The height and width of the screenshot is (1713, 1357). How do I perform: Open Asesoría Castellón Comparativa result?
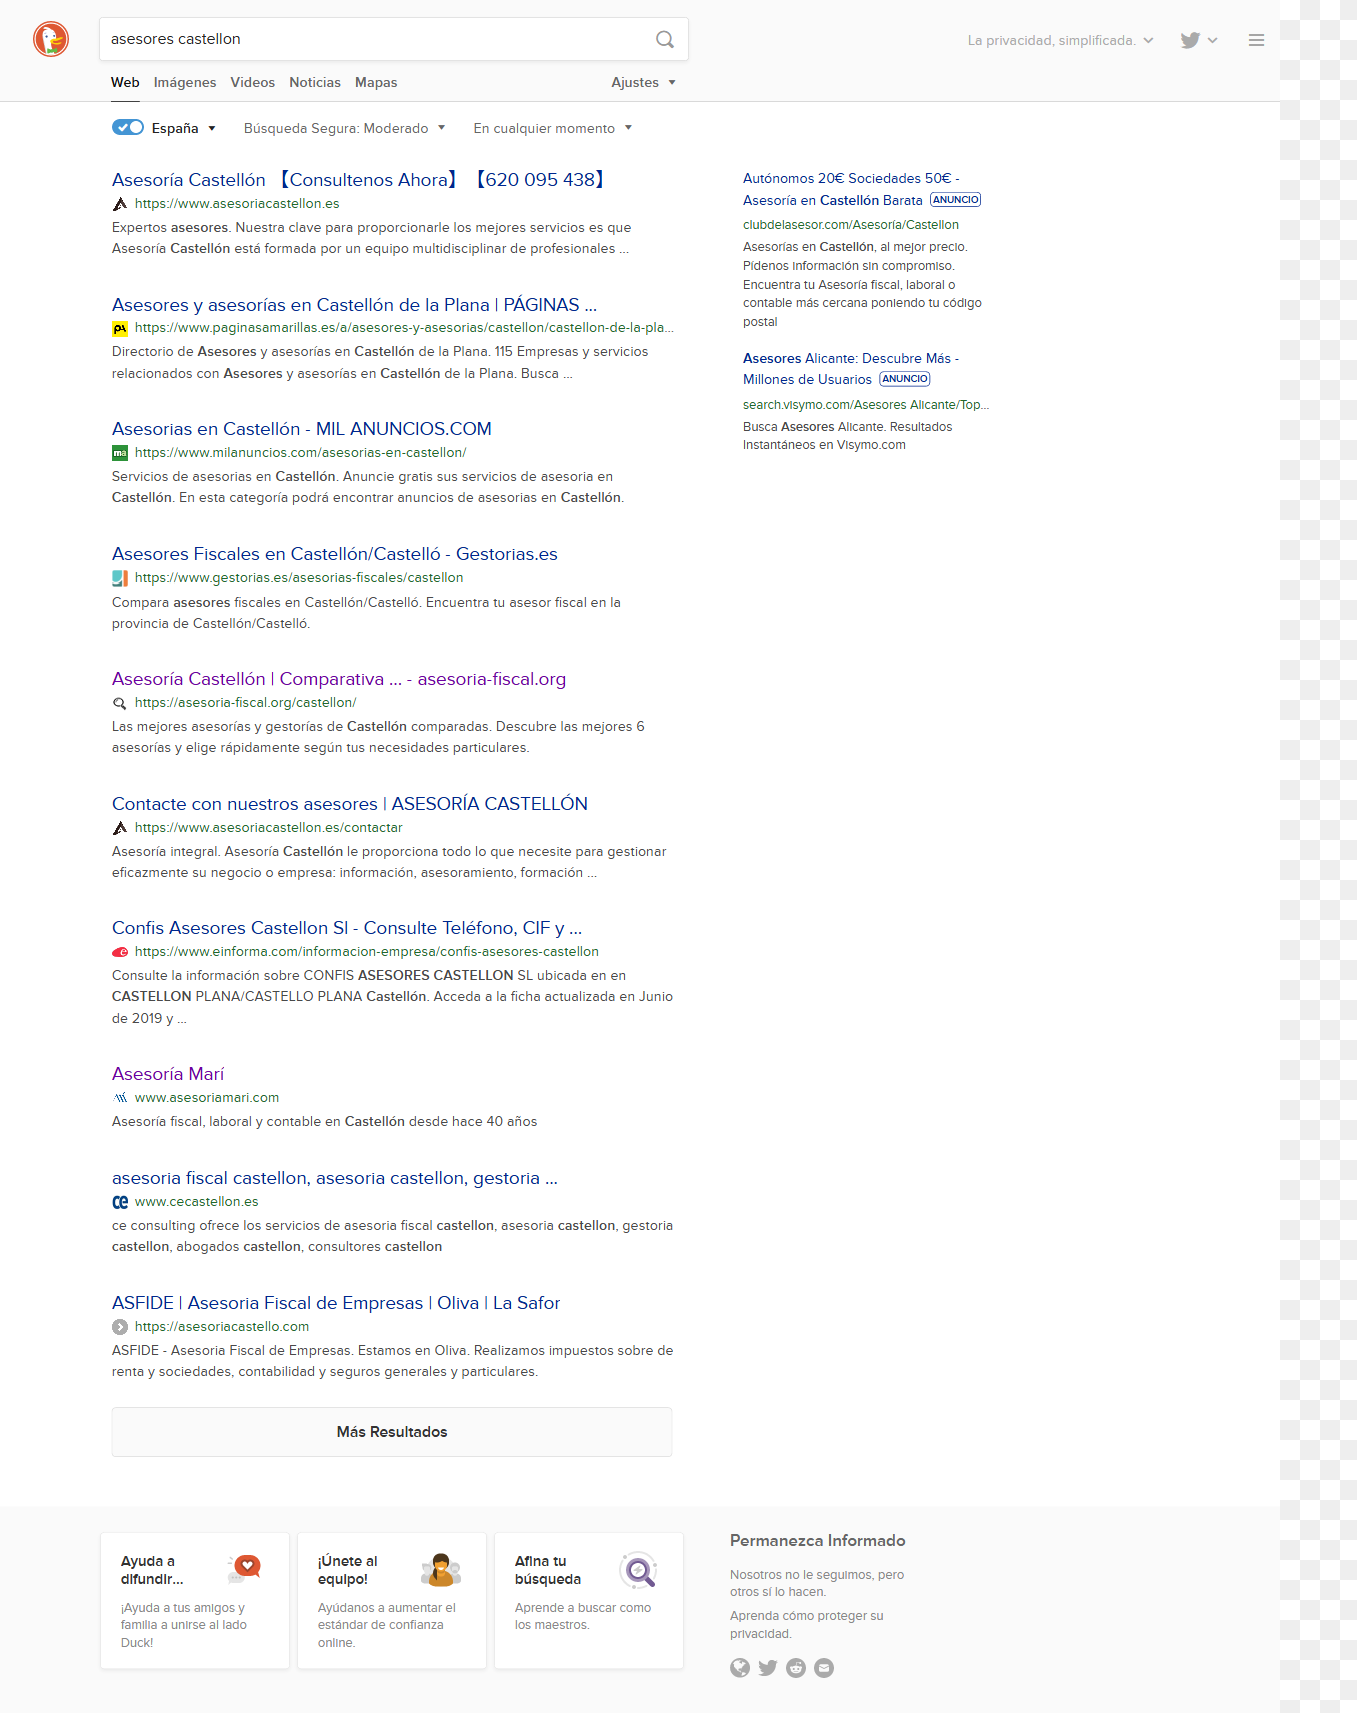(339, 679)
